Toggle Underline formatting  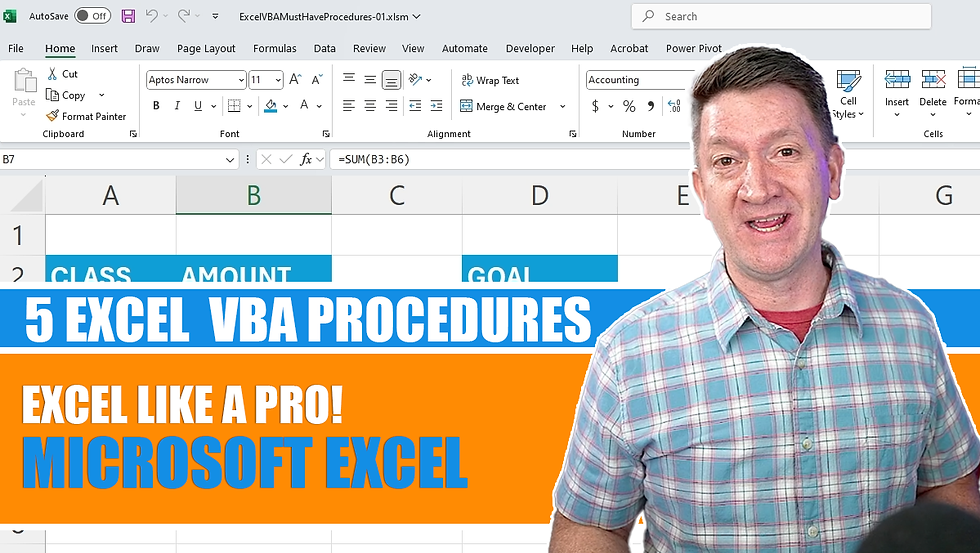point(198,106)
